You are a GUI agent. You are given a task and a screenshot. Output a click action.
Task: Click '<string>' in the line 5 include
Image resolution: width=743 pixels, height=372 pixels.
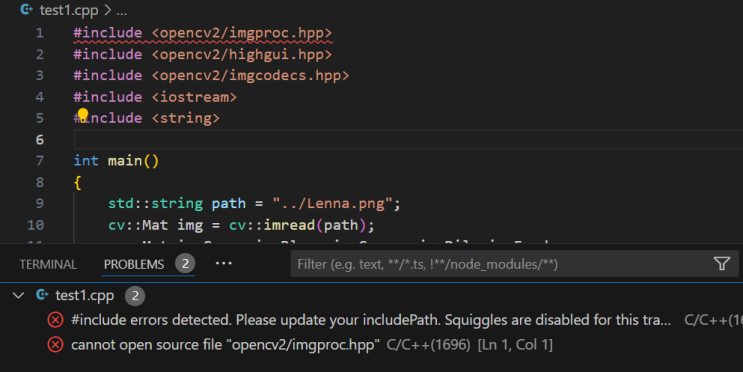pos(186,118)
